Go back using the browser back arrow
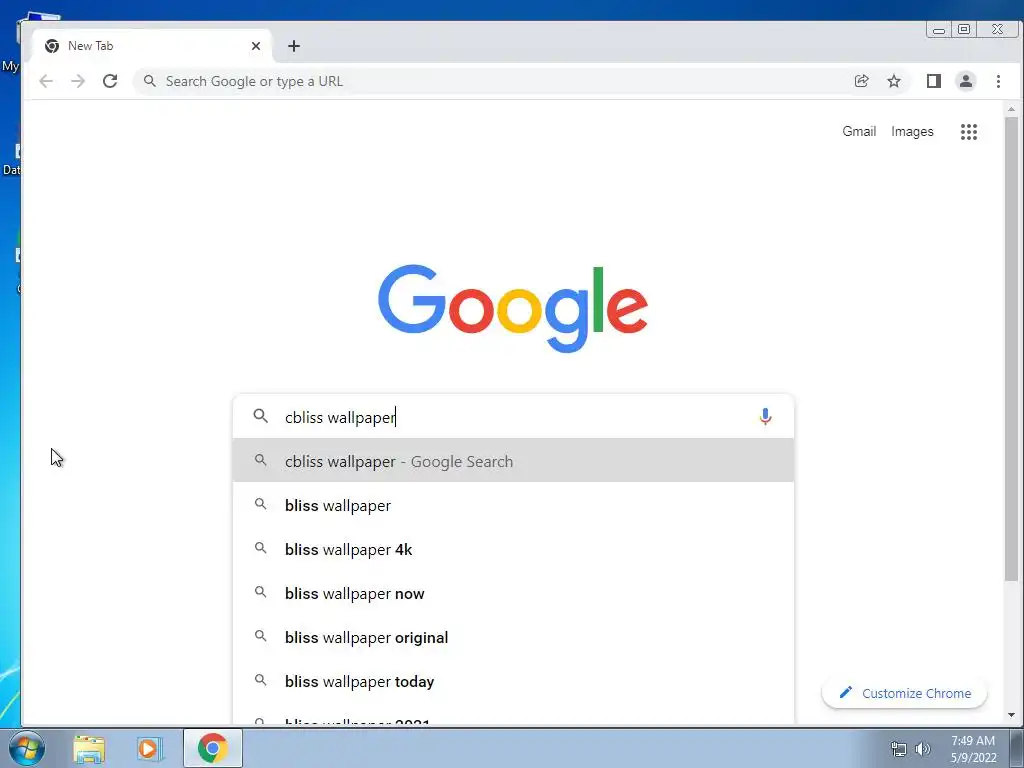Screen dimensions: 1024x768 [46, 81]
